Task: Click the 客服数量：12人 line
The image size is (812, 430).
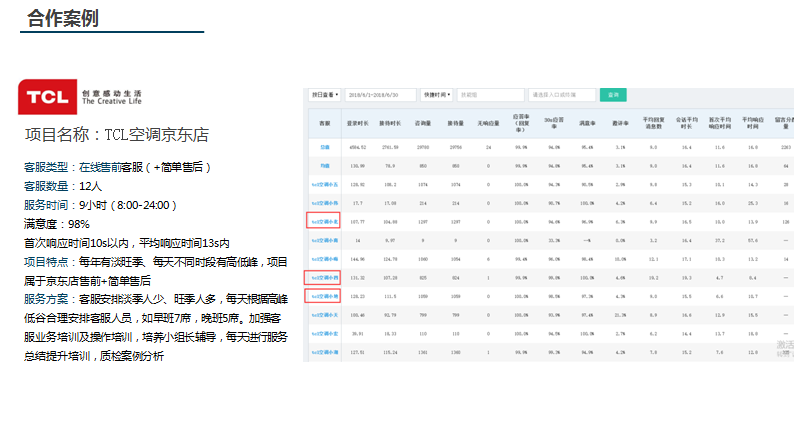Action: coord(63,187)
